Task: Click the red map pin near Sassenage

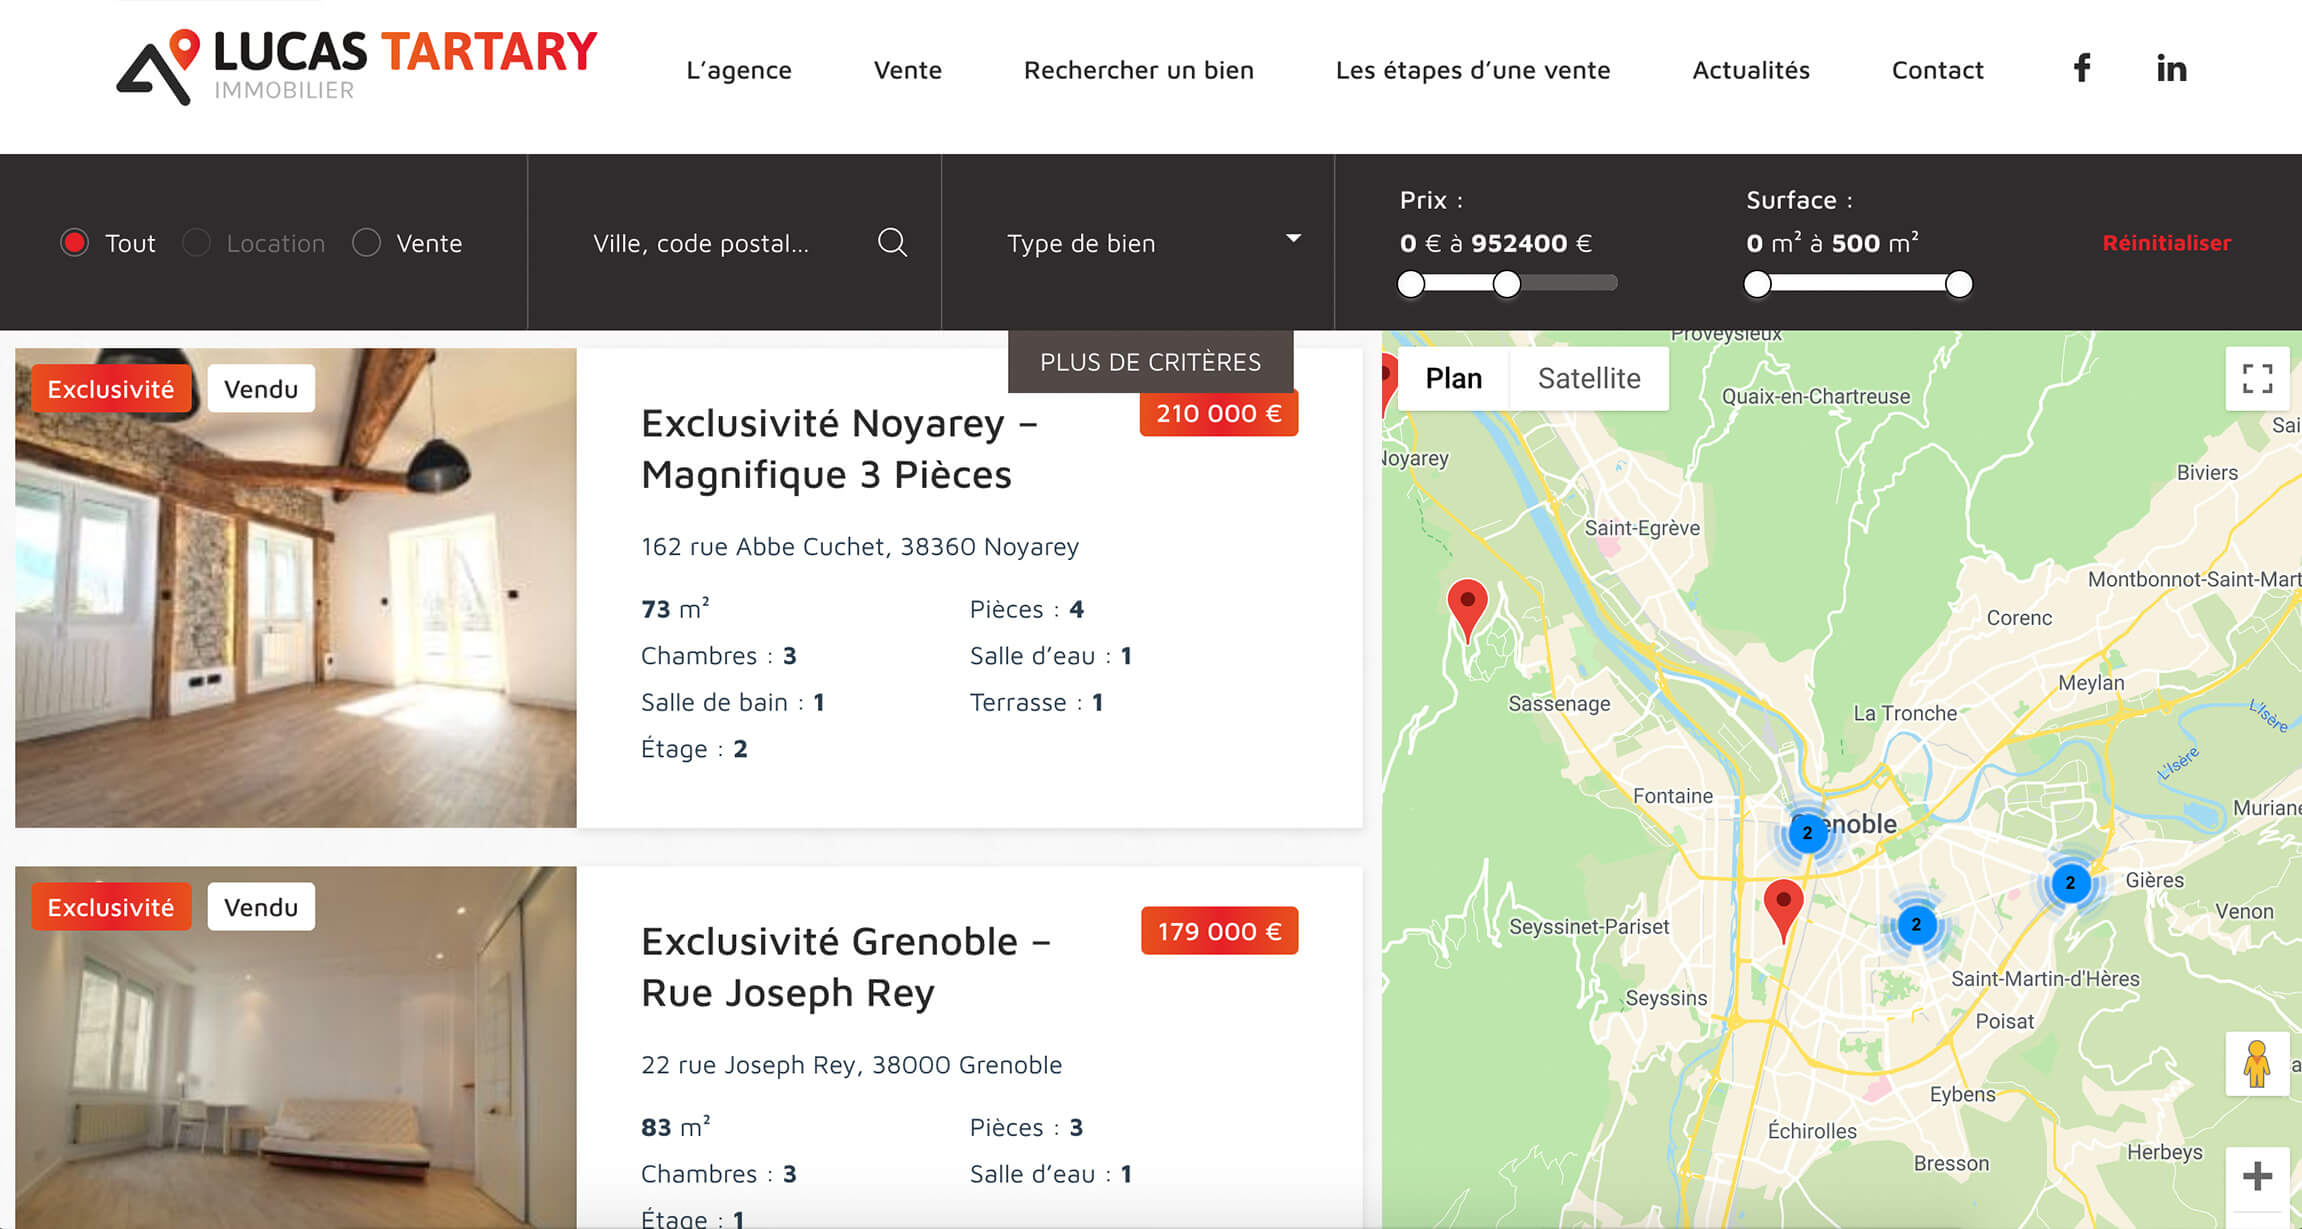Action: pyautogui.click(x=1467, y=609)
